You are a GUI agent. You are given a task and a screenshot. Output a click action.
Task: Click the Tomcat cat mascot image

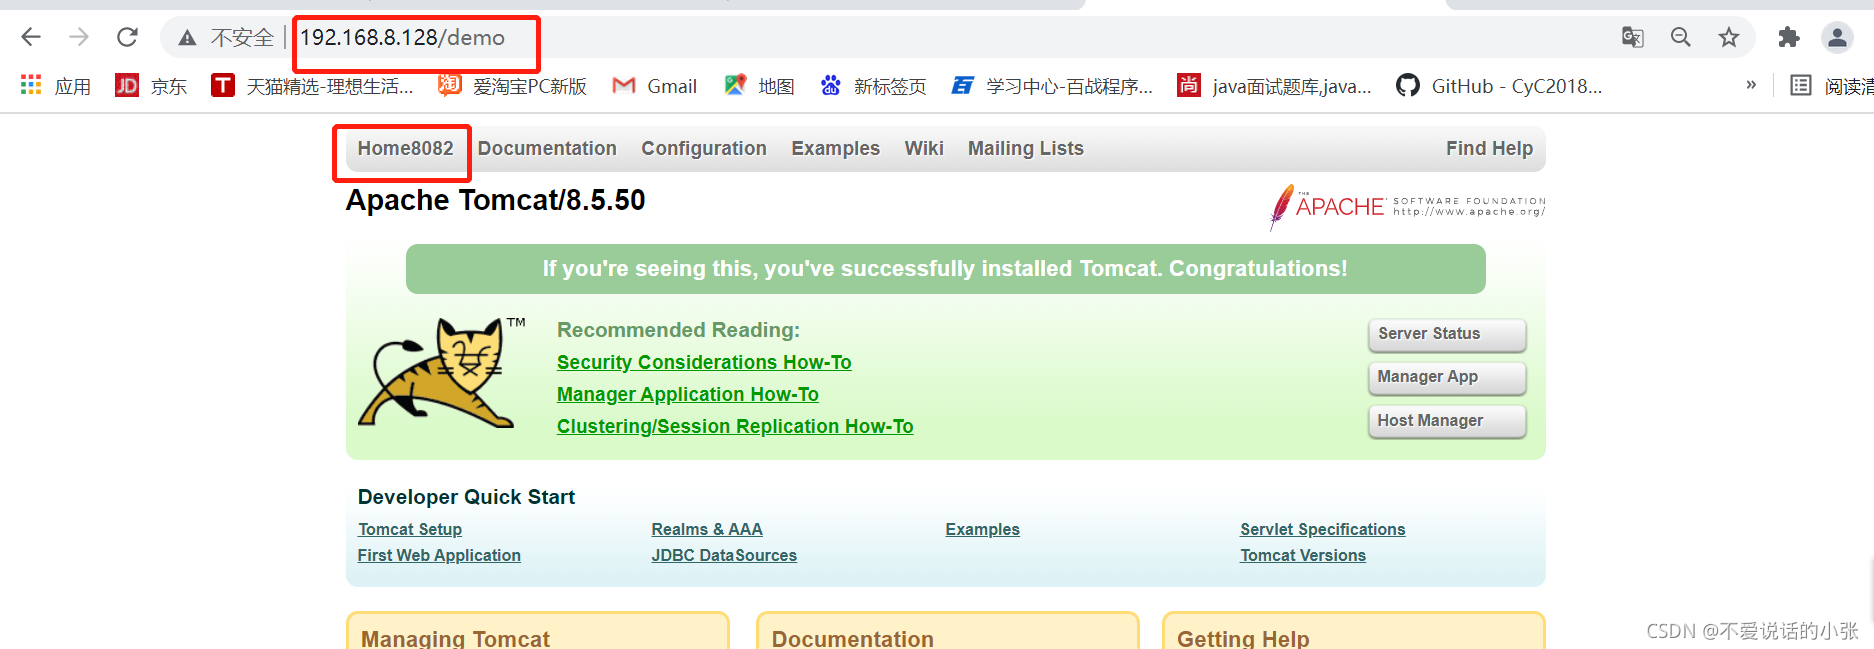point(441,373)
